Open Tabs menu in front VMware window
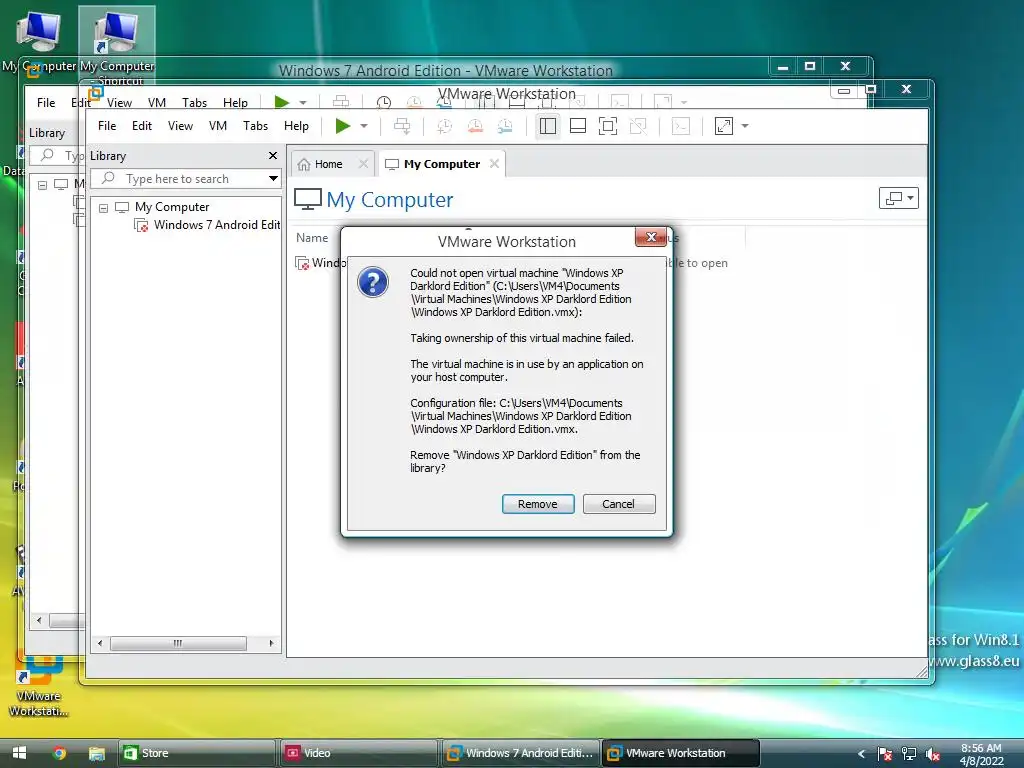Viewport: 1024px width, 768px height. click(x=255, y=125)
